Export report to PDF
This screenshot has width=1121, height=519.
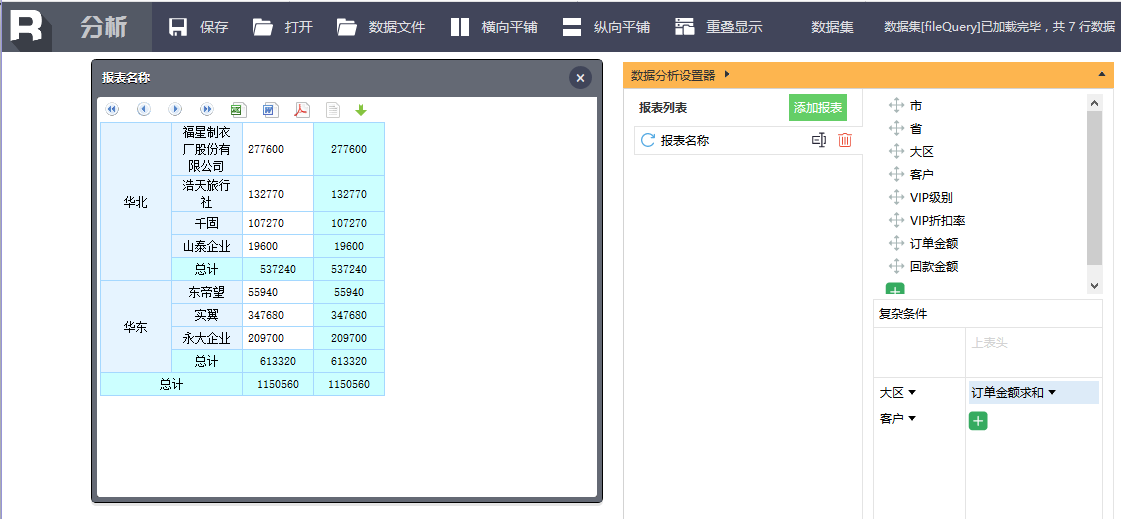(x=301, y=109)
